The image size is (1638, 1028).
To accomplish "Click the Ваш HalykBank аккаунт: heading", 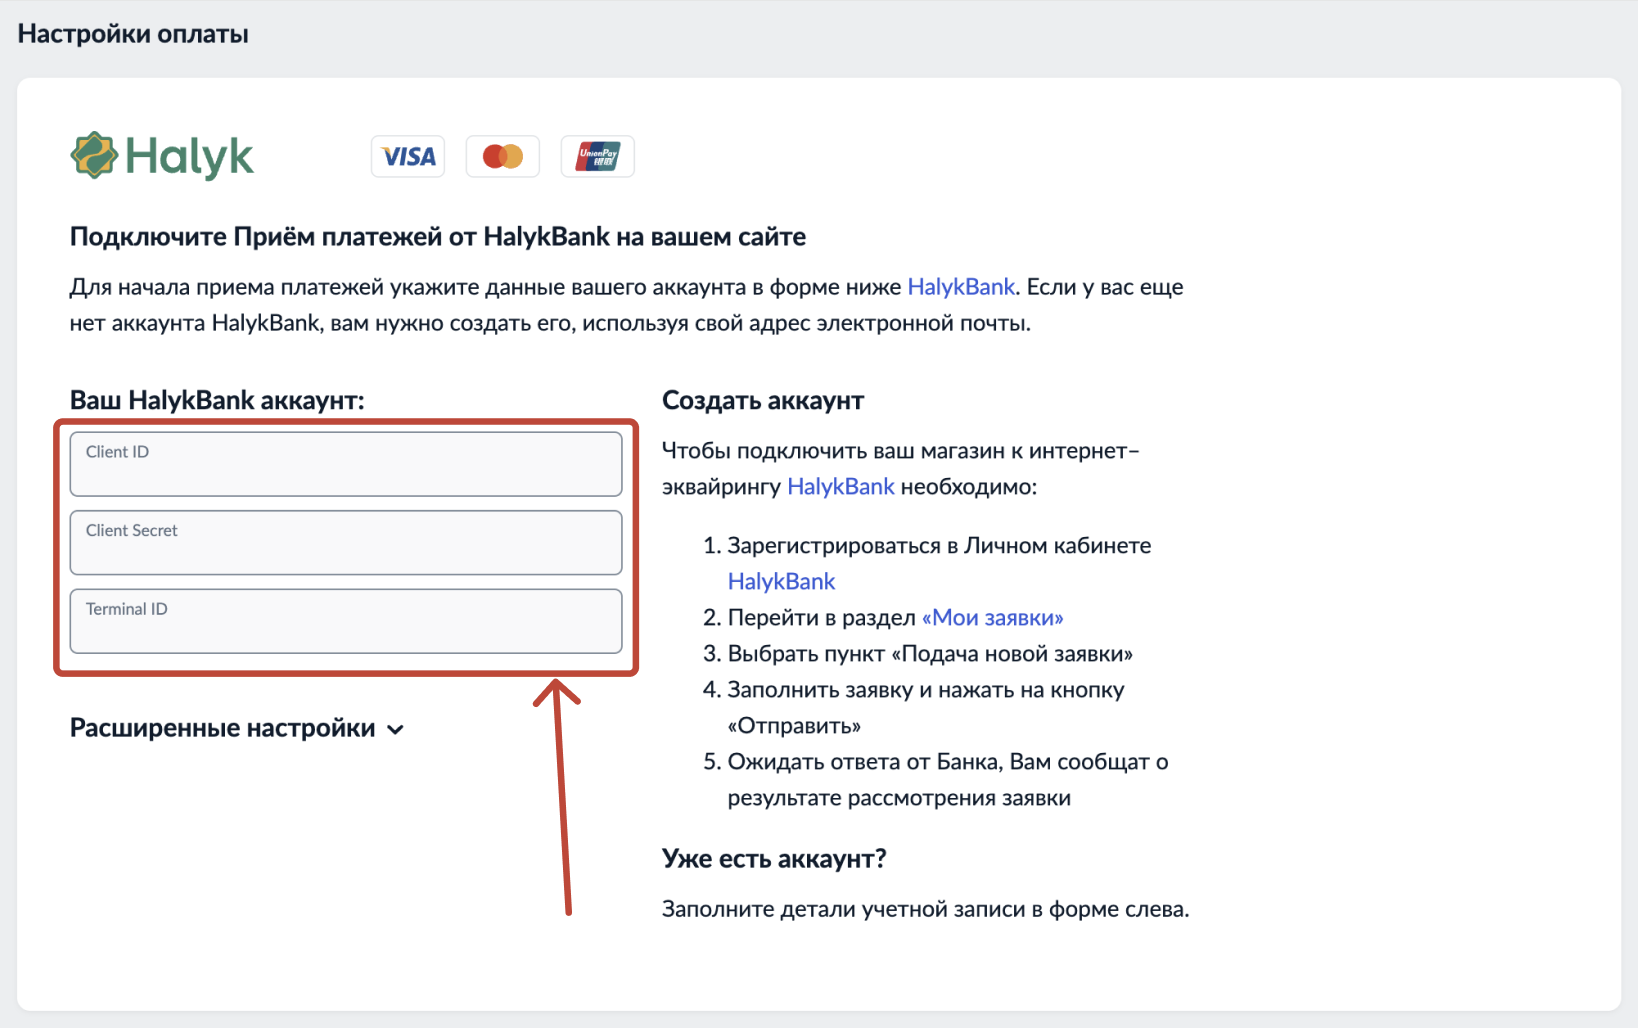I will coord(217,401).
